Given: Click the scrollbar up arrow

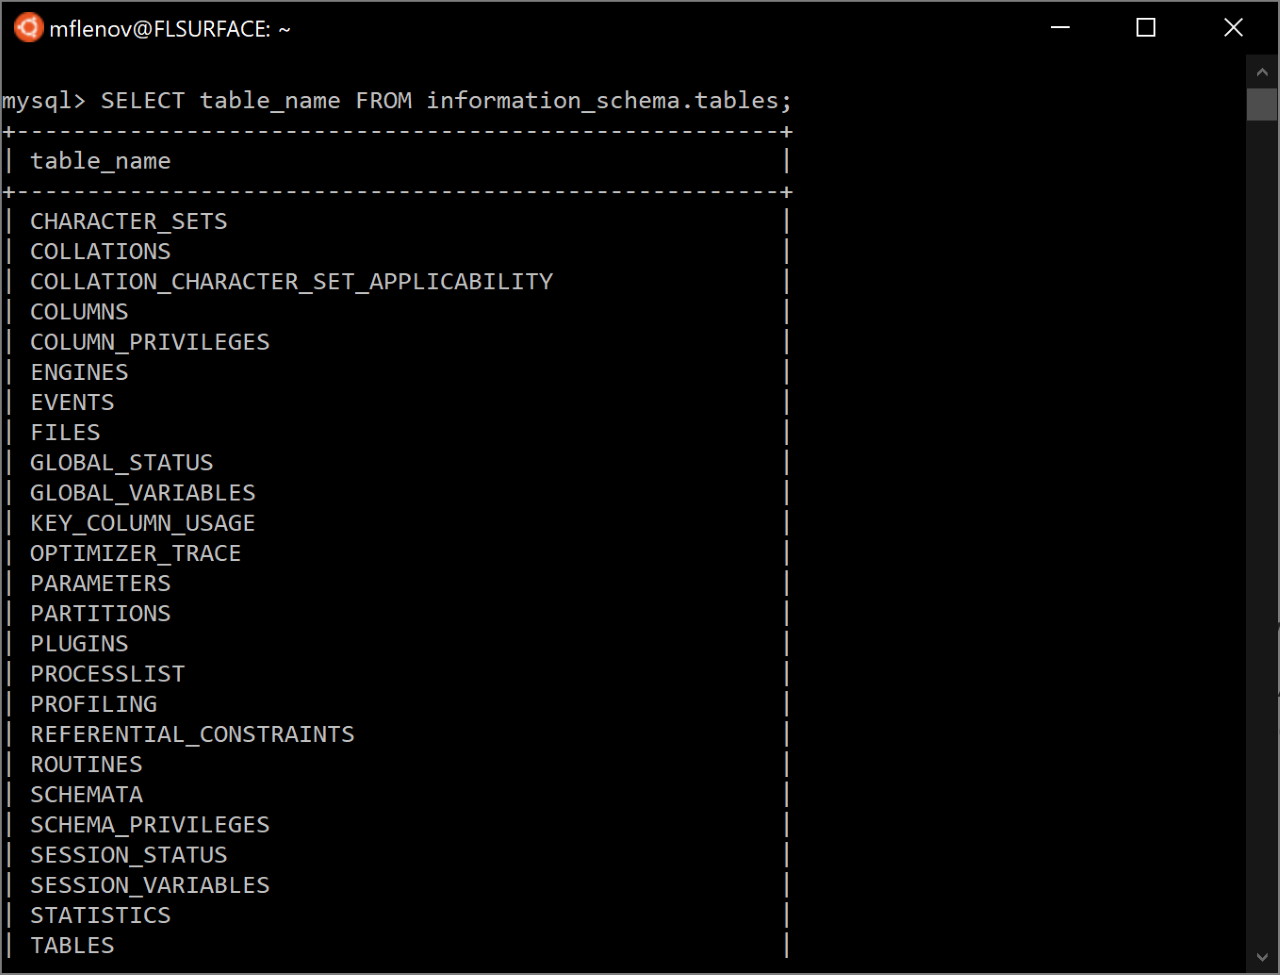Looking at the screenshot, I should tap(1262, 71).
